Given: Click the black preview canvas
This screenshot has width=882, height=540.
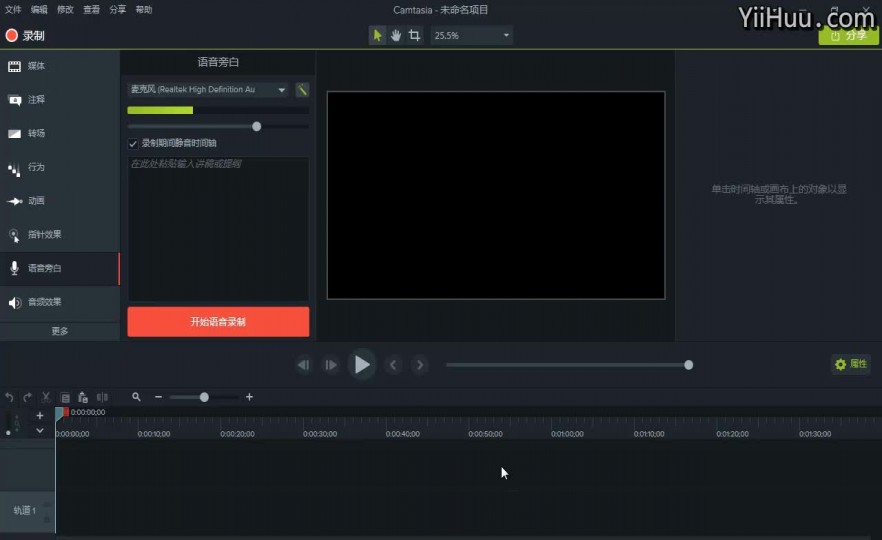Looking at the screenshot, I should (x=496, y=195).
